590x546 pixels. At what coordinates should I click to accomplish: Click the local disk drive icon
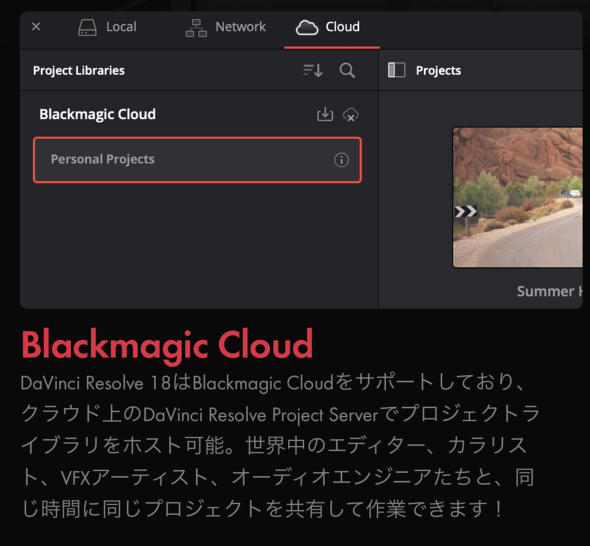[87, 27]
